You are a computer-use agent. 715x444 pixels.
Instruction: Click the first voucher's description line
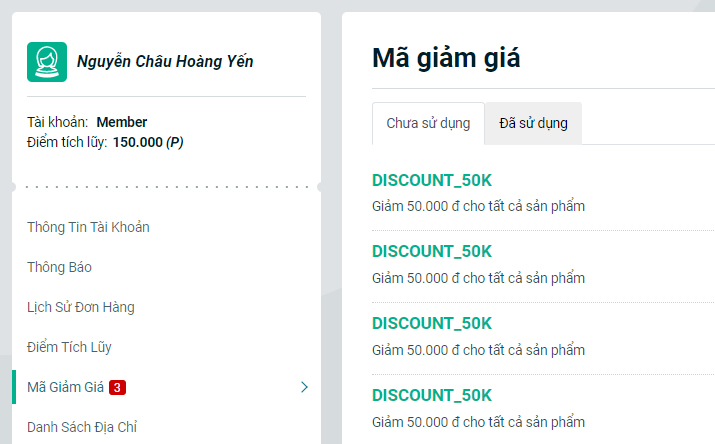[x=478, y=206]
